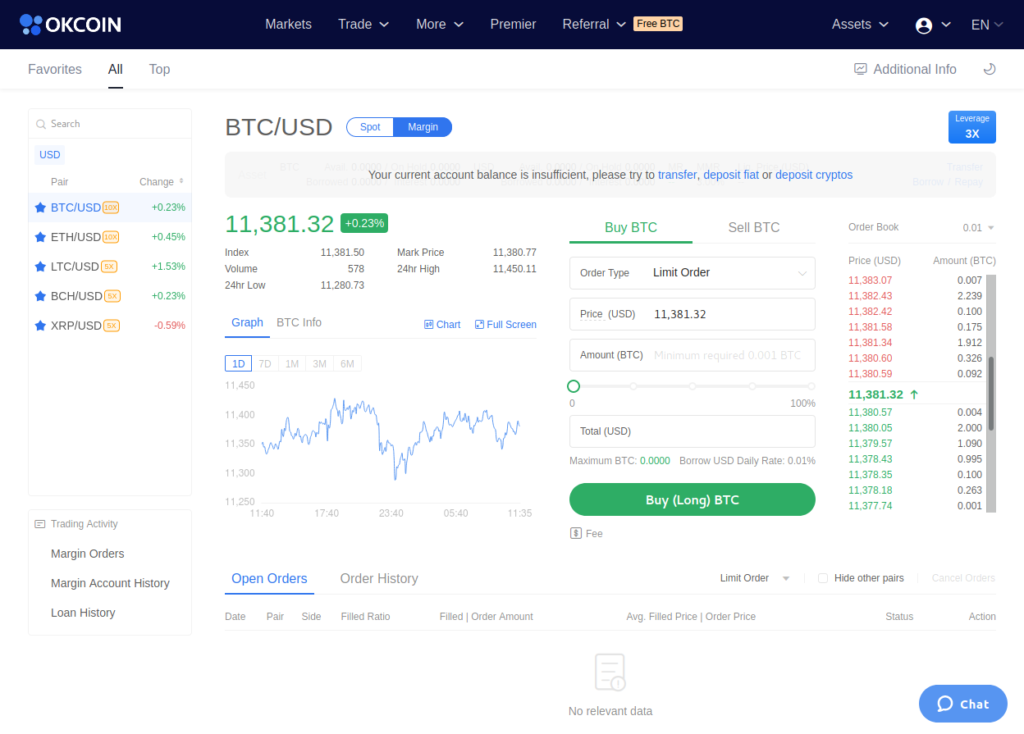Click the Amount (BTC) input field
Screen dimensions: 1024x734
[692, 355]
